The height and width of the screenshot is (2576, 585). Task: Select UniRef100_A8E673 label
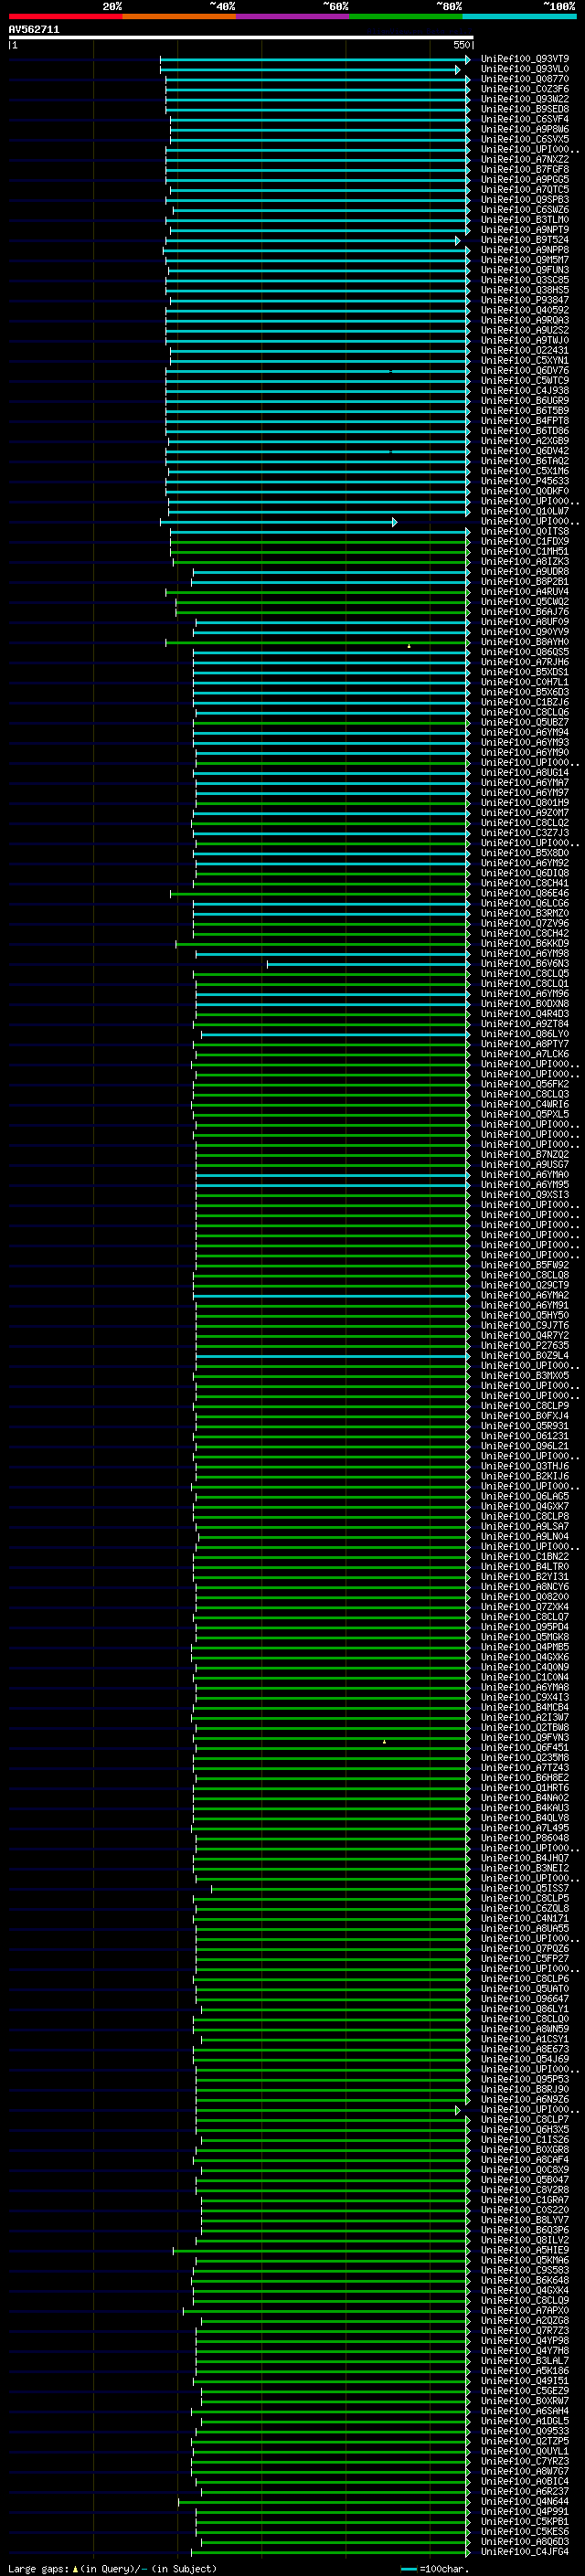click(x=525, y=2049)
